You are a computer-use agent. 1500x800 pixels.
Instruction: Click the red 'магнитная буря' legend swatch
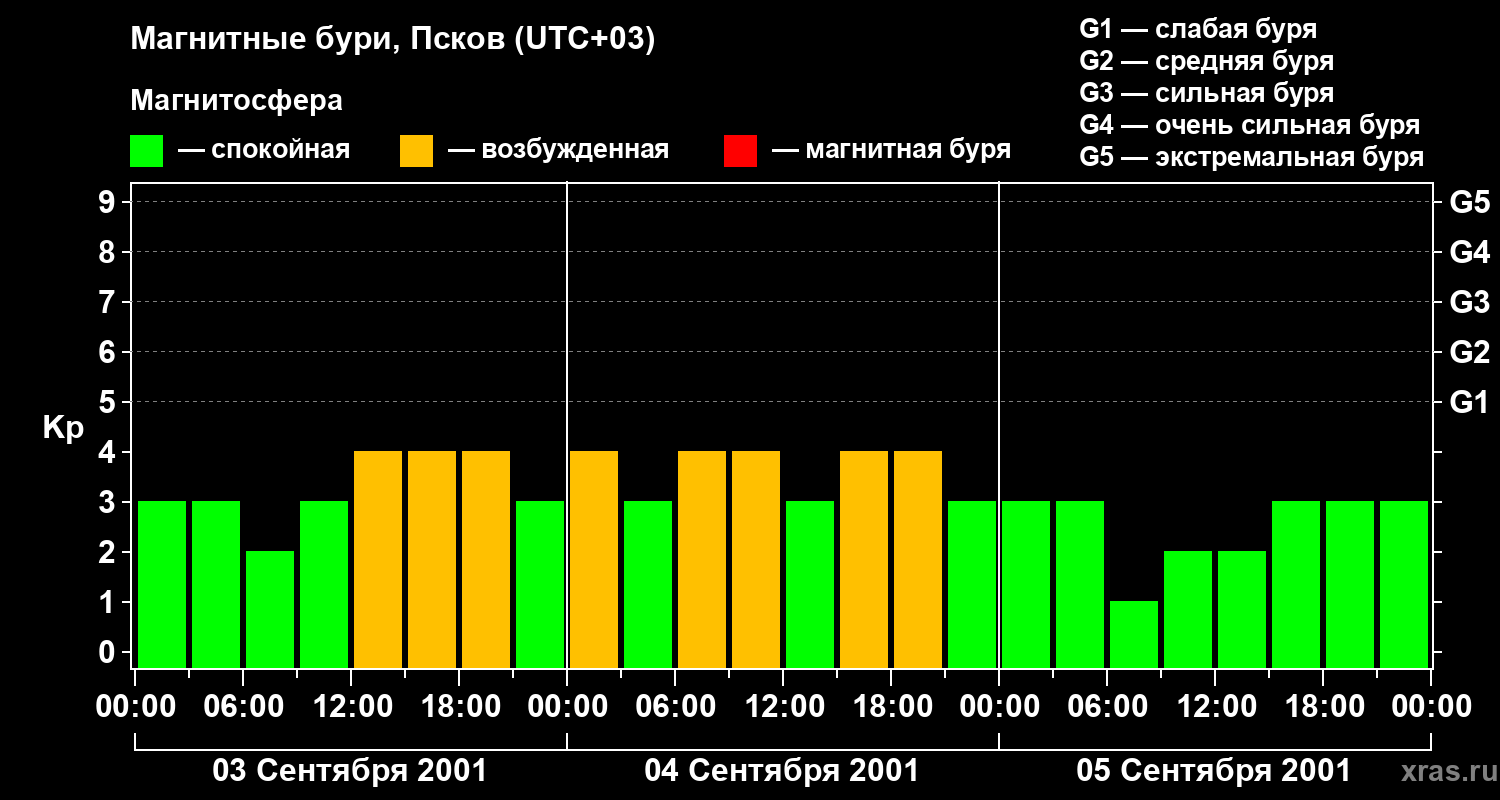click(740, 151)
